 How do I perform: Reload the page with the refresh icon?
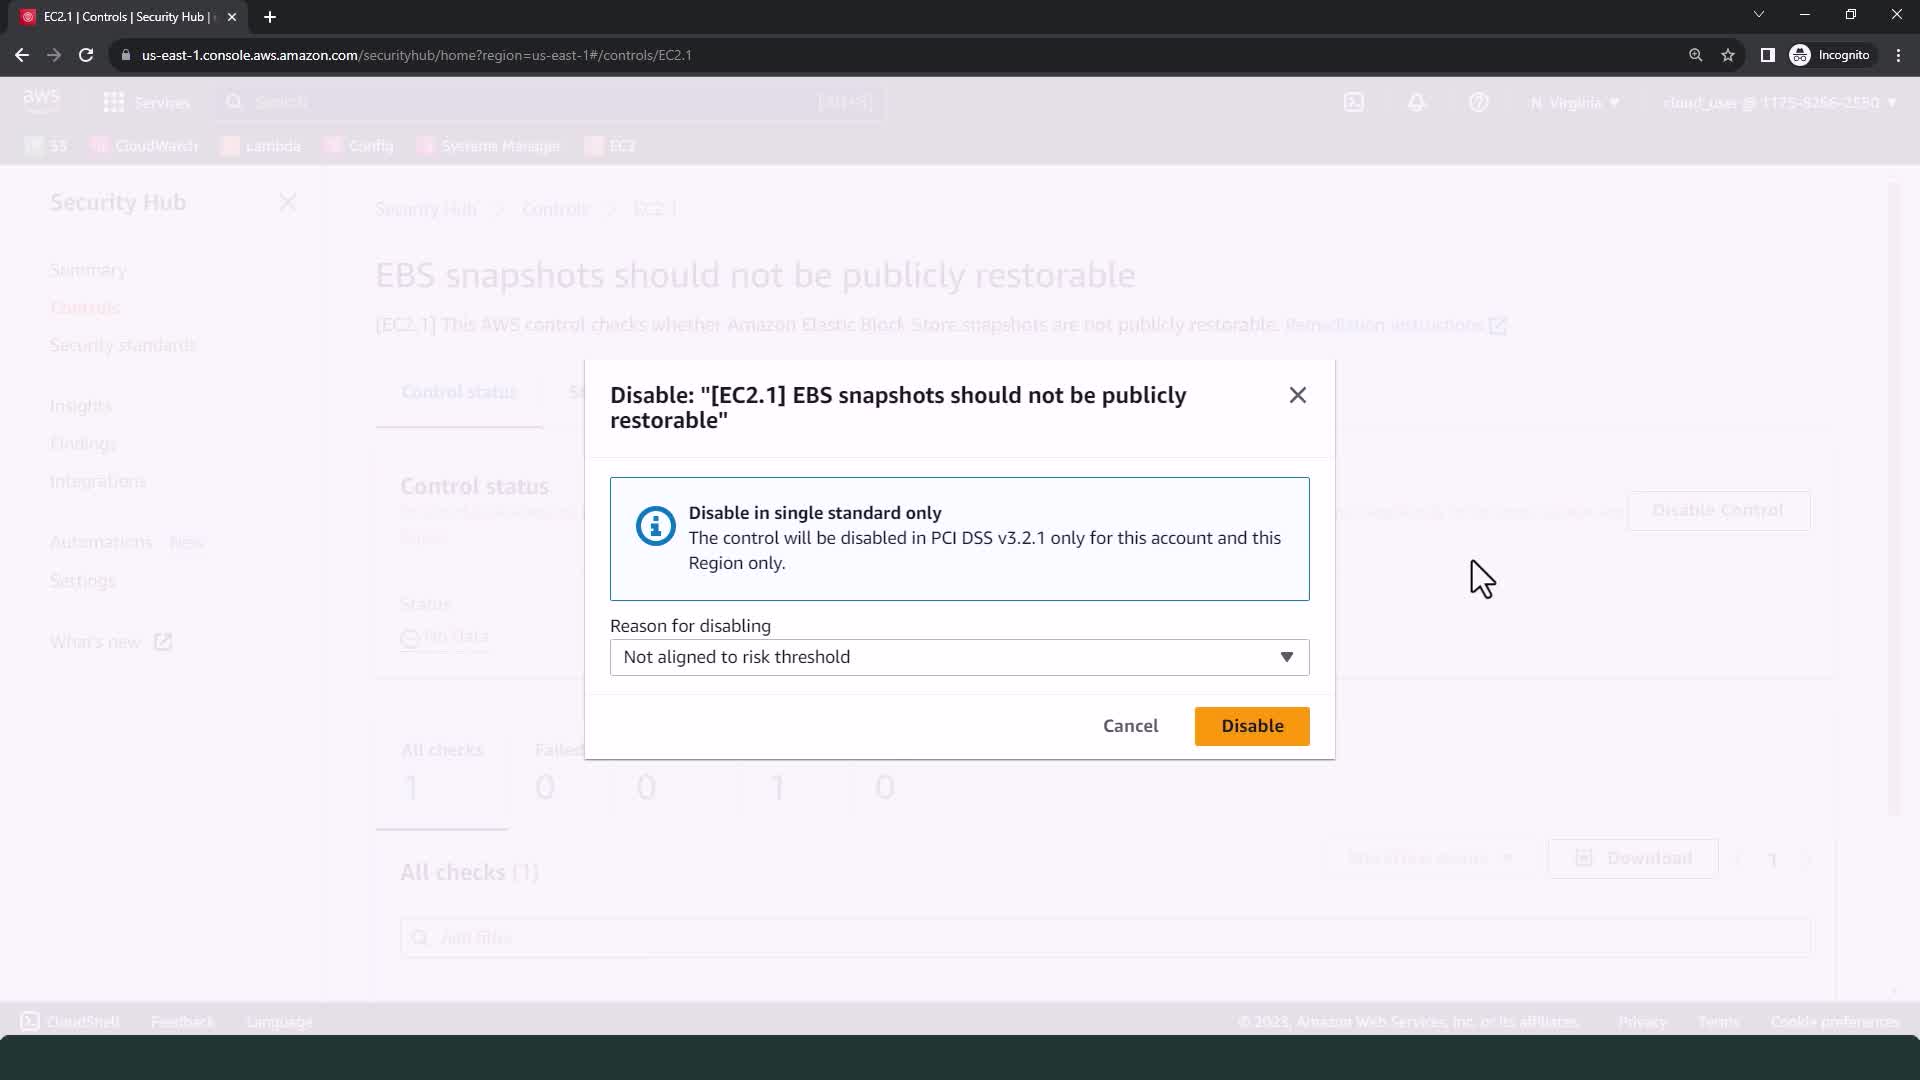tap(86, 55)
